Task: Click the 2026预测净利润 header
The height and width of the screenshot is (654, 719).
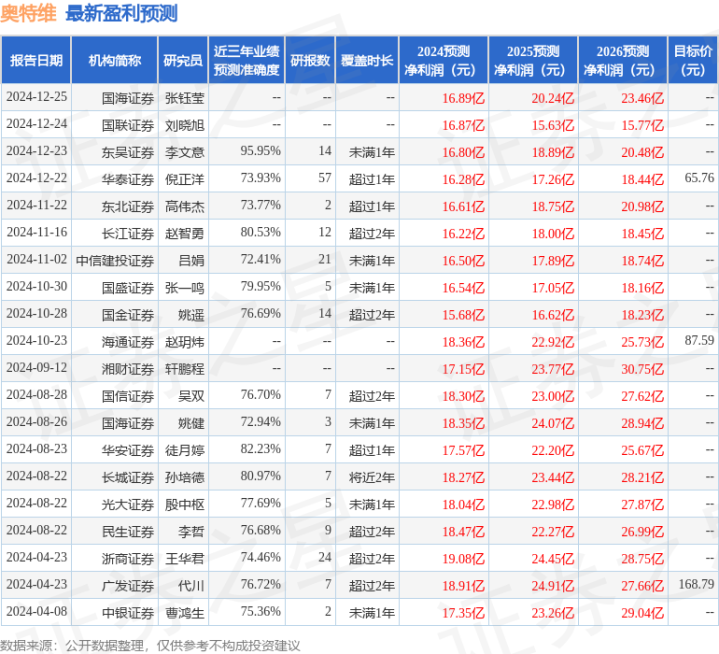Action: [623, 61]
